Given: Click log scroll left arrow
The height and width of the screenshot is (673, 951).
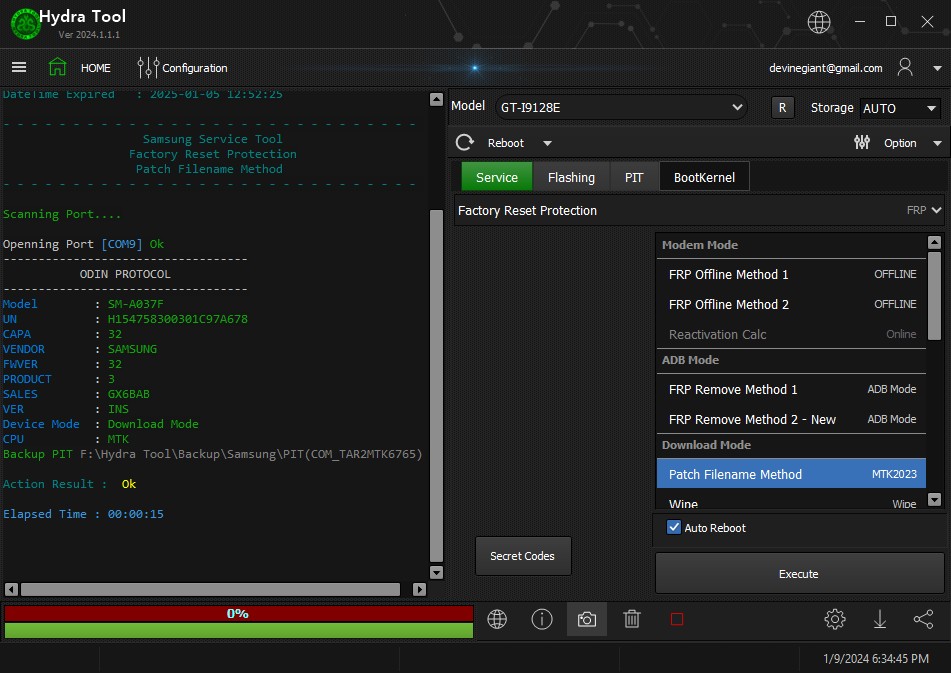Looking at the screenshot, I should click(12, 589).
